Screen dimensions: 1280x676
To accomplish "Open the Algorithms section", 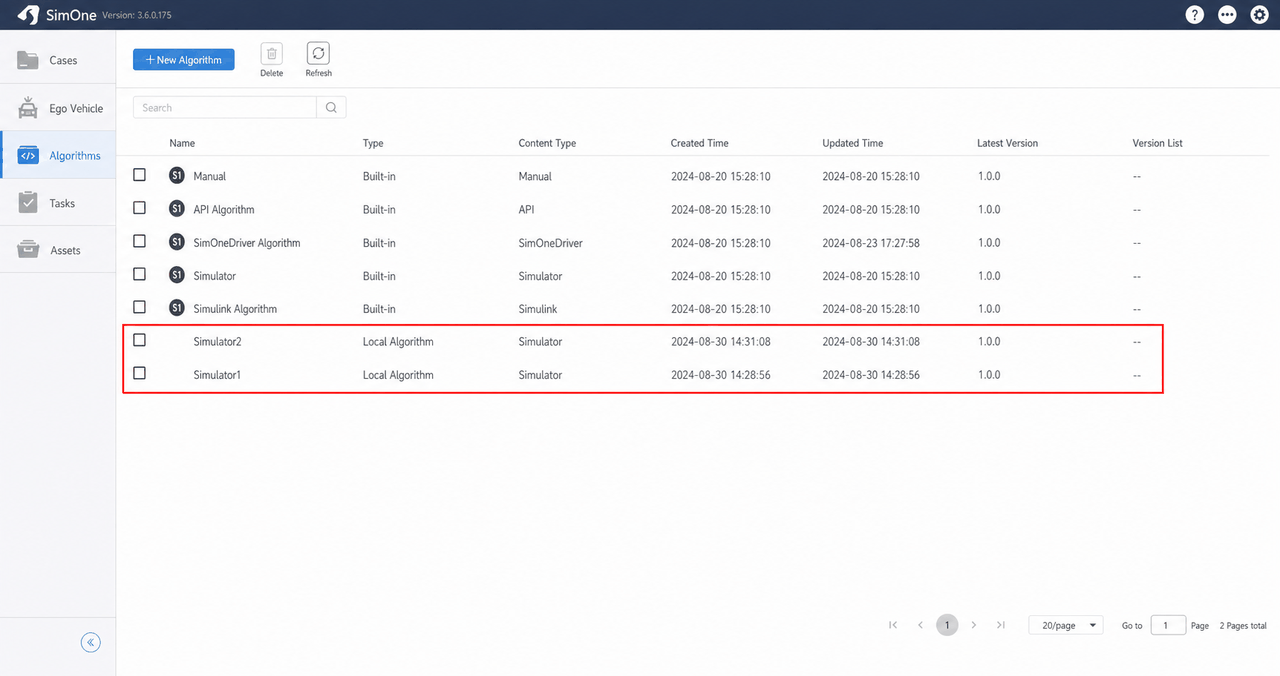I will click(x=58, y=156).
